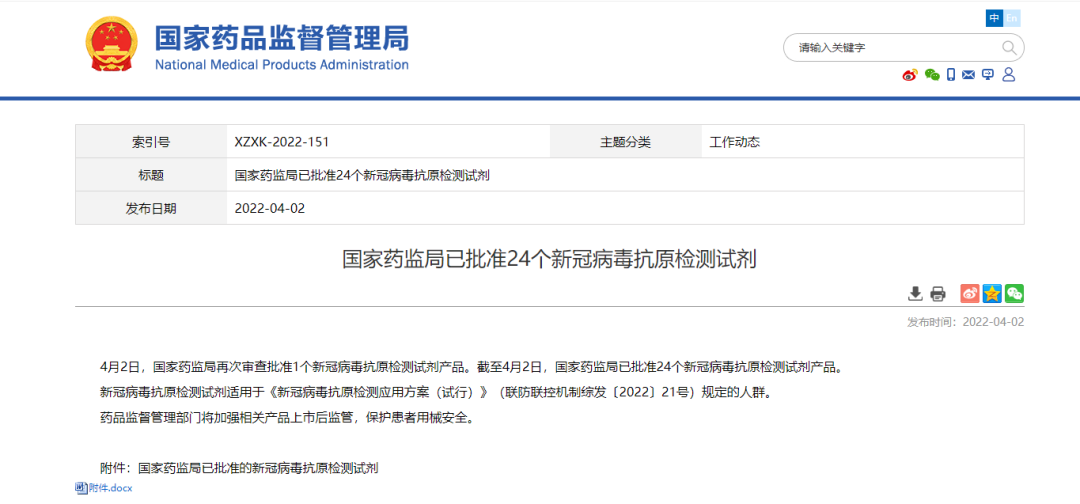The height and width of the screenshot is (504, 1080).
Task: Click the 国家药品监督管理局 site title
Action: click(x=281, y=40)
